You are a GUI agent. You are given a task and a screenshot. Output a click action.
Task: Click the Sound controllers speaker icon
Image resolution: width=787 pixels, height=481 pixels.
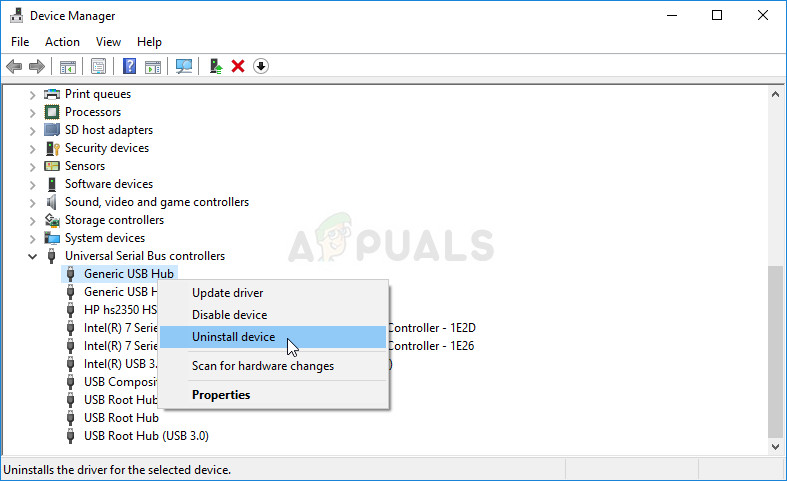tap(51, 202)
